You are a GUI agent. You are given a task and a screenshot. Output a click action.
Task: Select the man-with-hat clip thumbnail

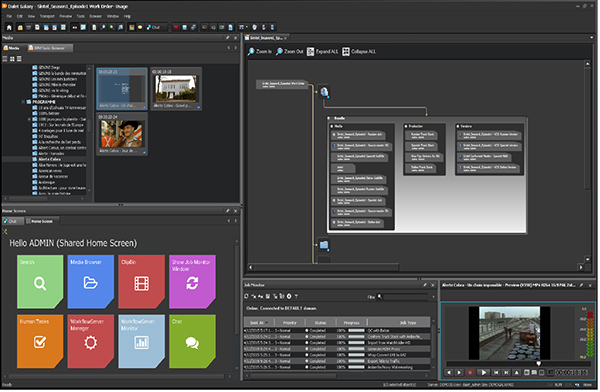point(122,134)
